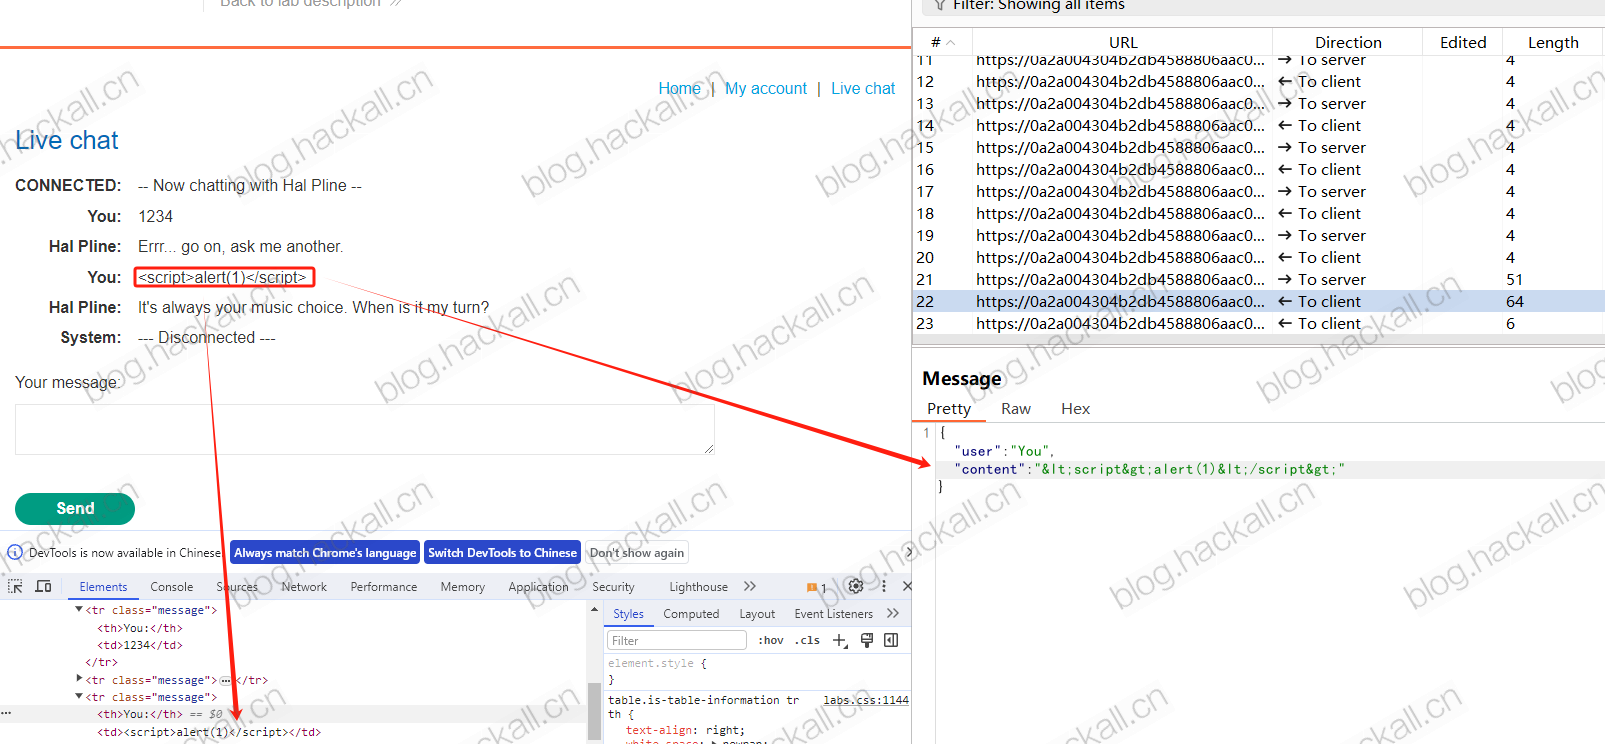Toggle the computed styles sidebar icon

coord(891,640)
